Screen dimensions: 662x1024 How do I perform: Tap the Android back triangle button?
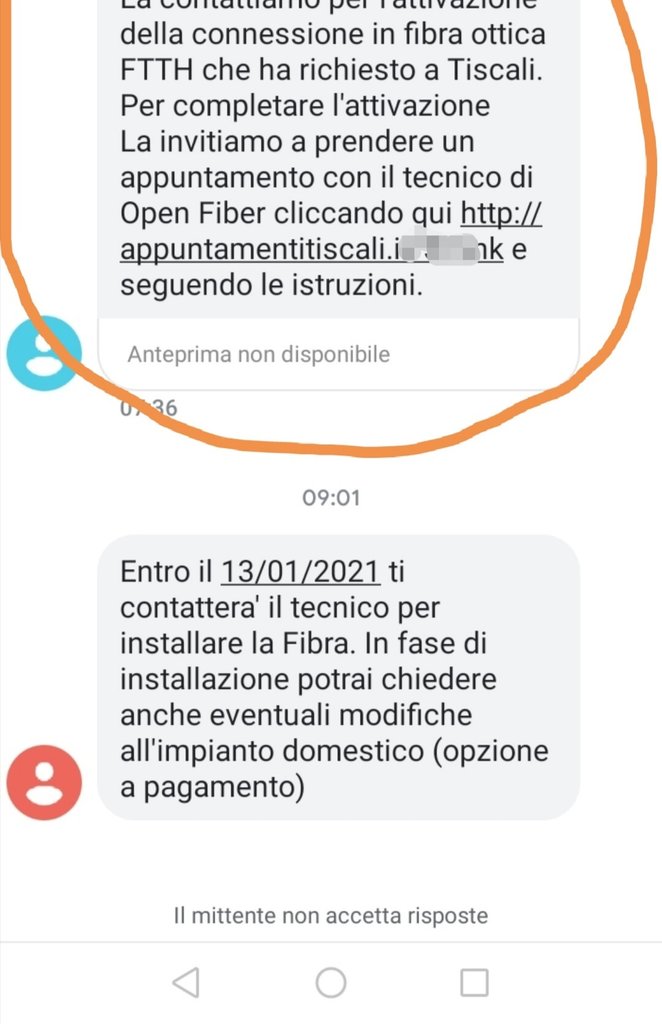coord(186,982)
